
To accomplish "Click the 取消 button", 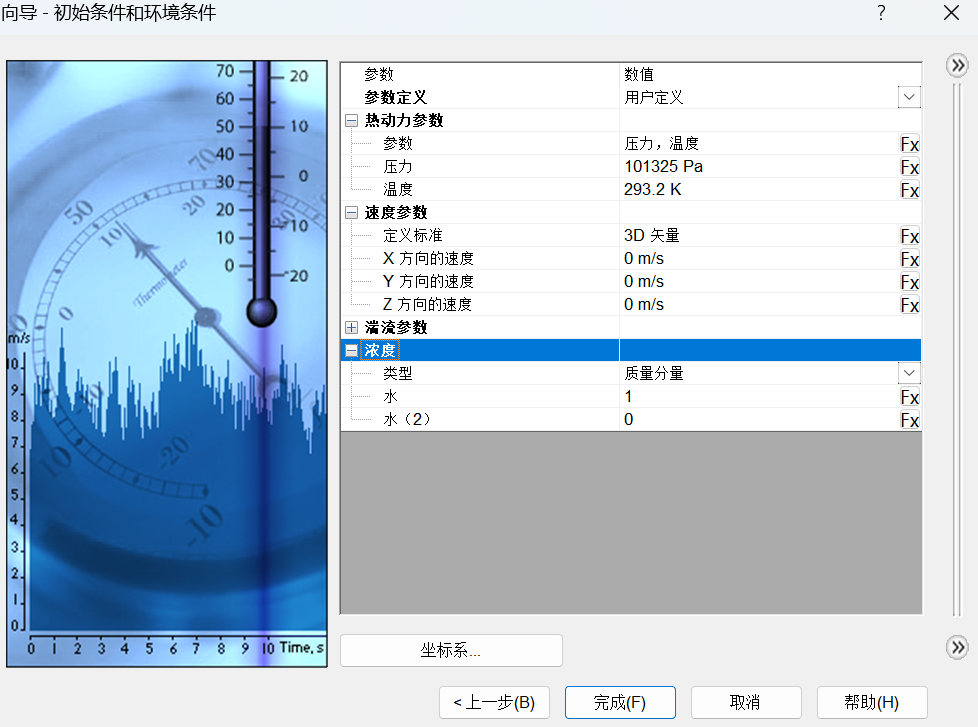I will coord(745,702).
